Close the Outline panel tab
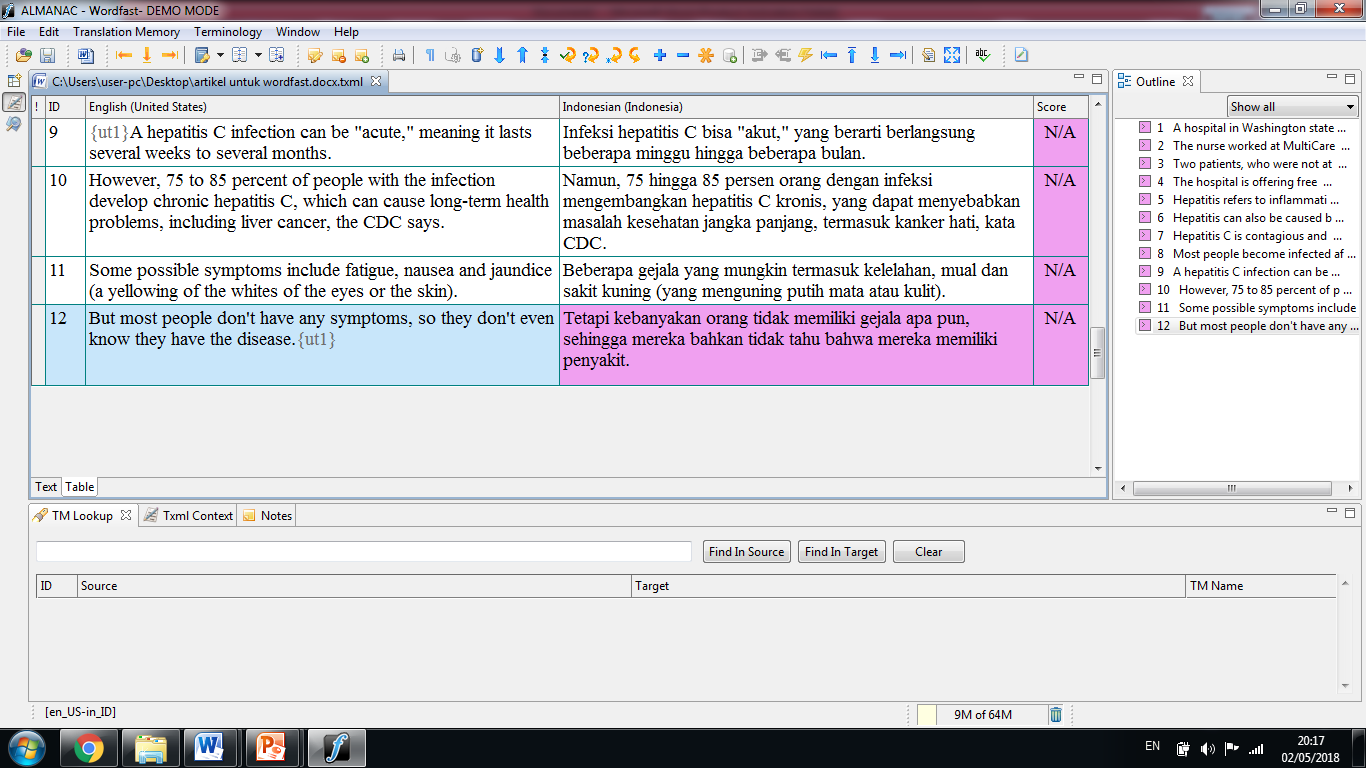The image size is (1366, 768). pyautogui.click(x=1188, y=81)
